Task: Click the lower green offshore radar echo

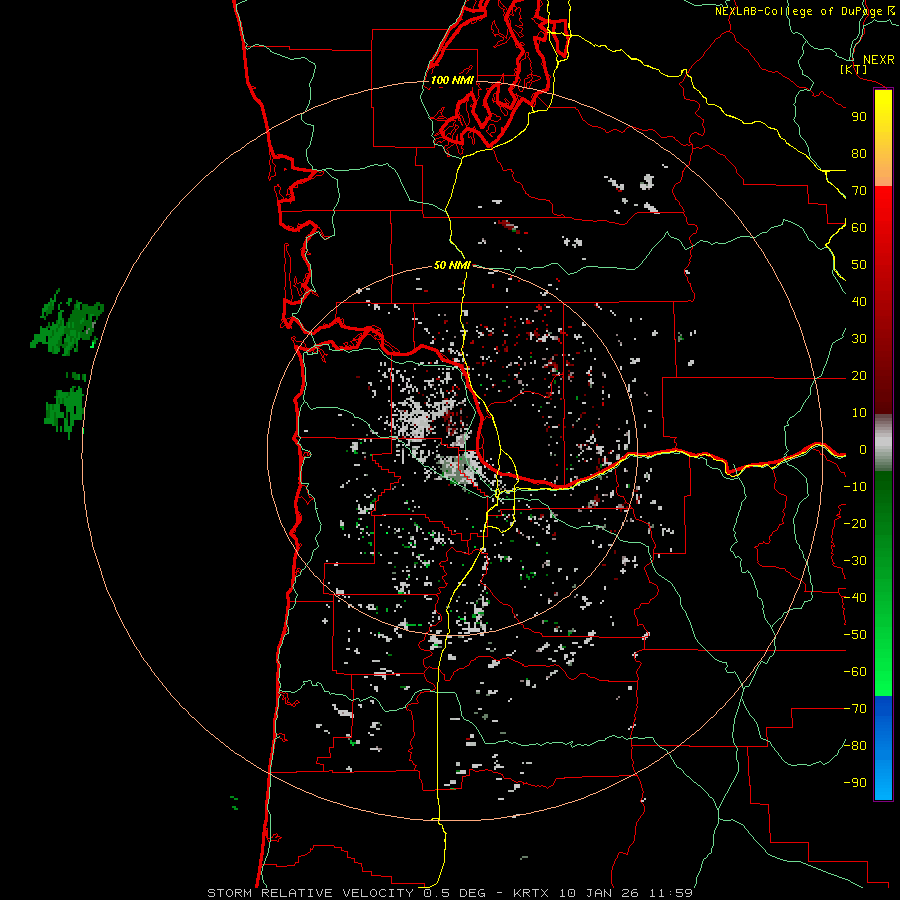Action: pyautogui.click(x=65, y=405)
